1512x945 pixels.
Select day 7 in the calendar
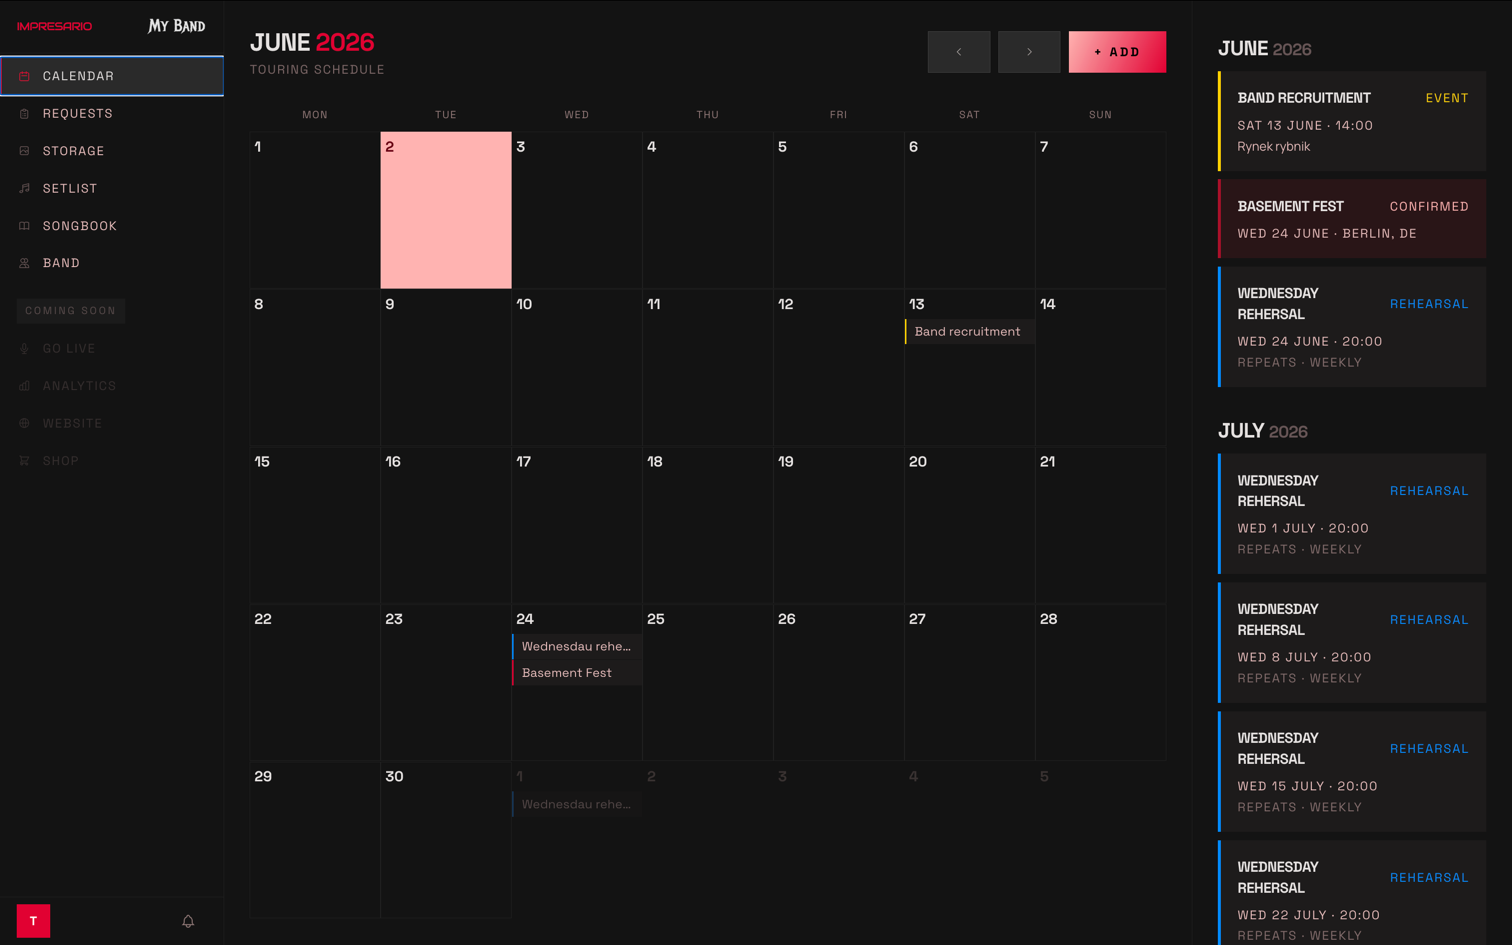click(x=1100, y=210)
